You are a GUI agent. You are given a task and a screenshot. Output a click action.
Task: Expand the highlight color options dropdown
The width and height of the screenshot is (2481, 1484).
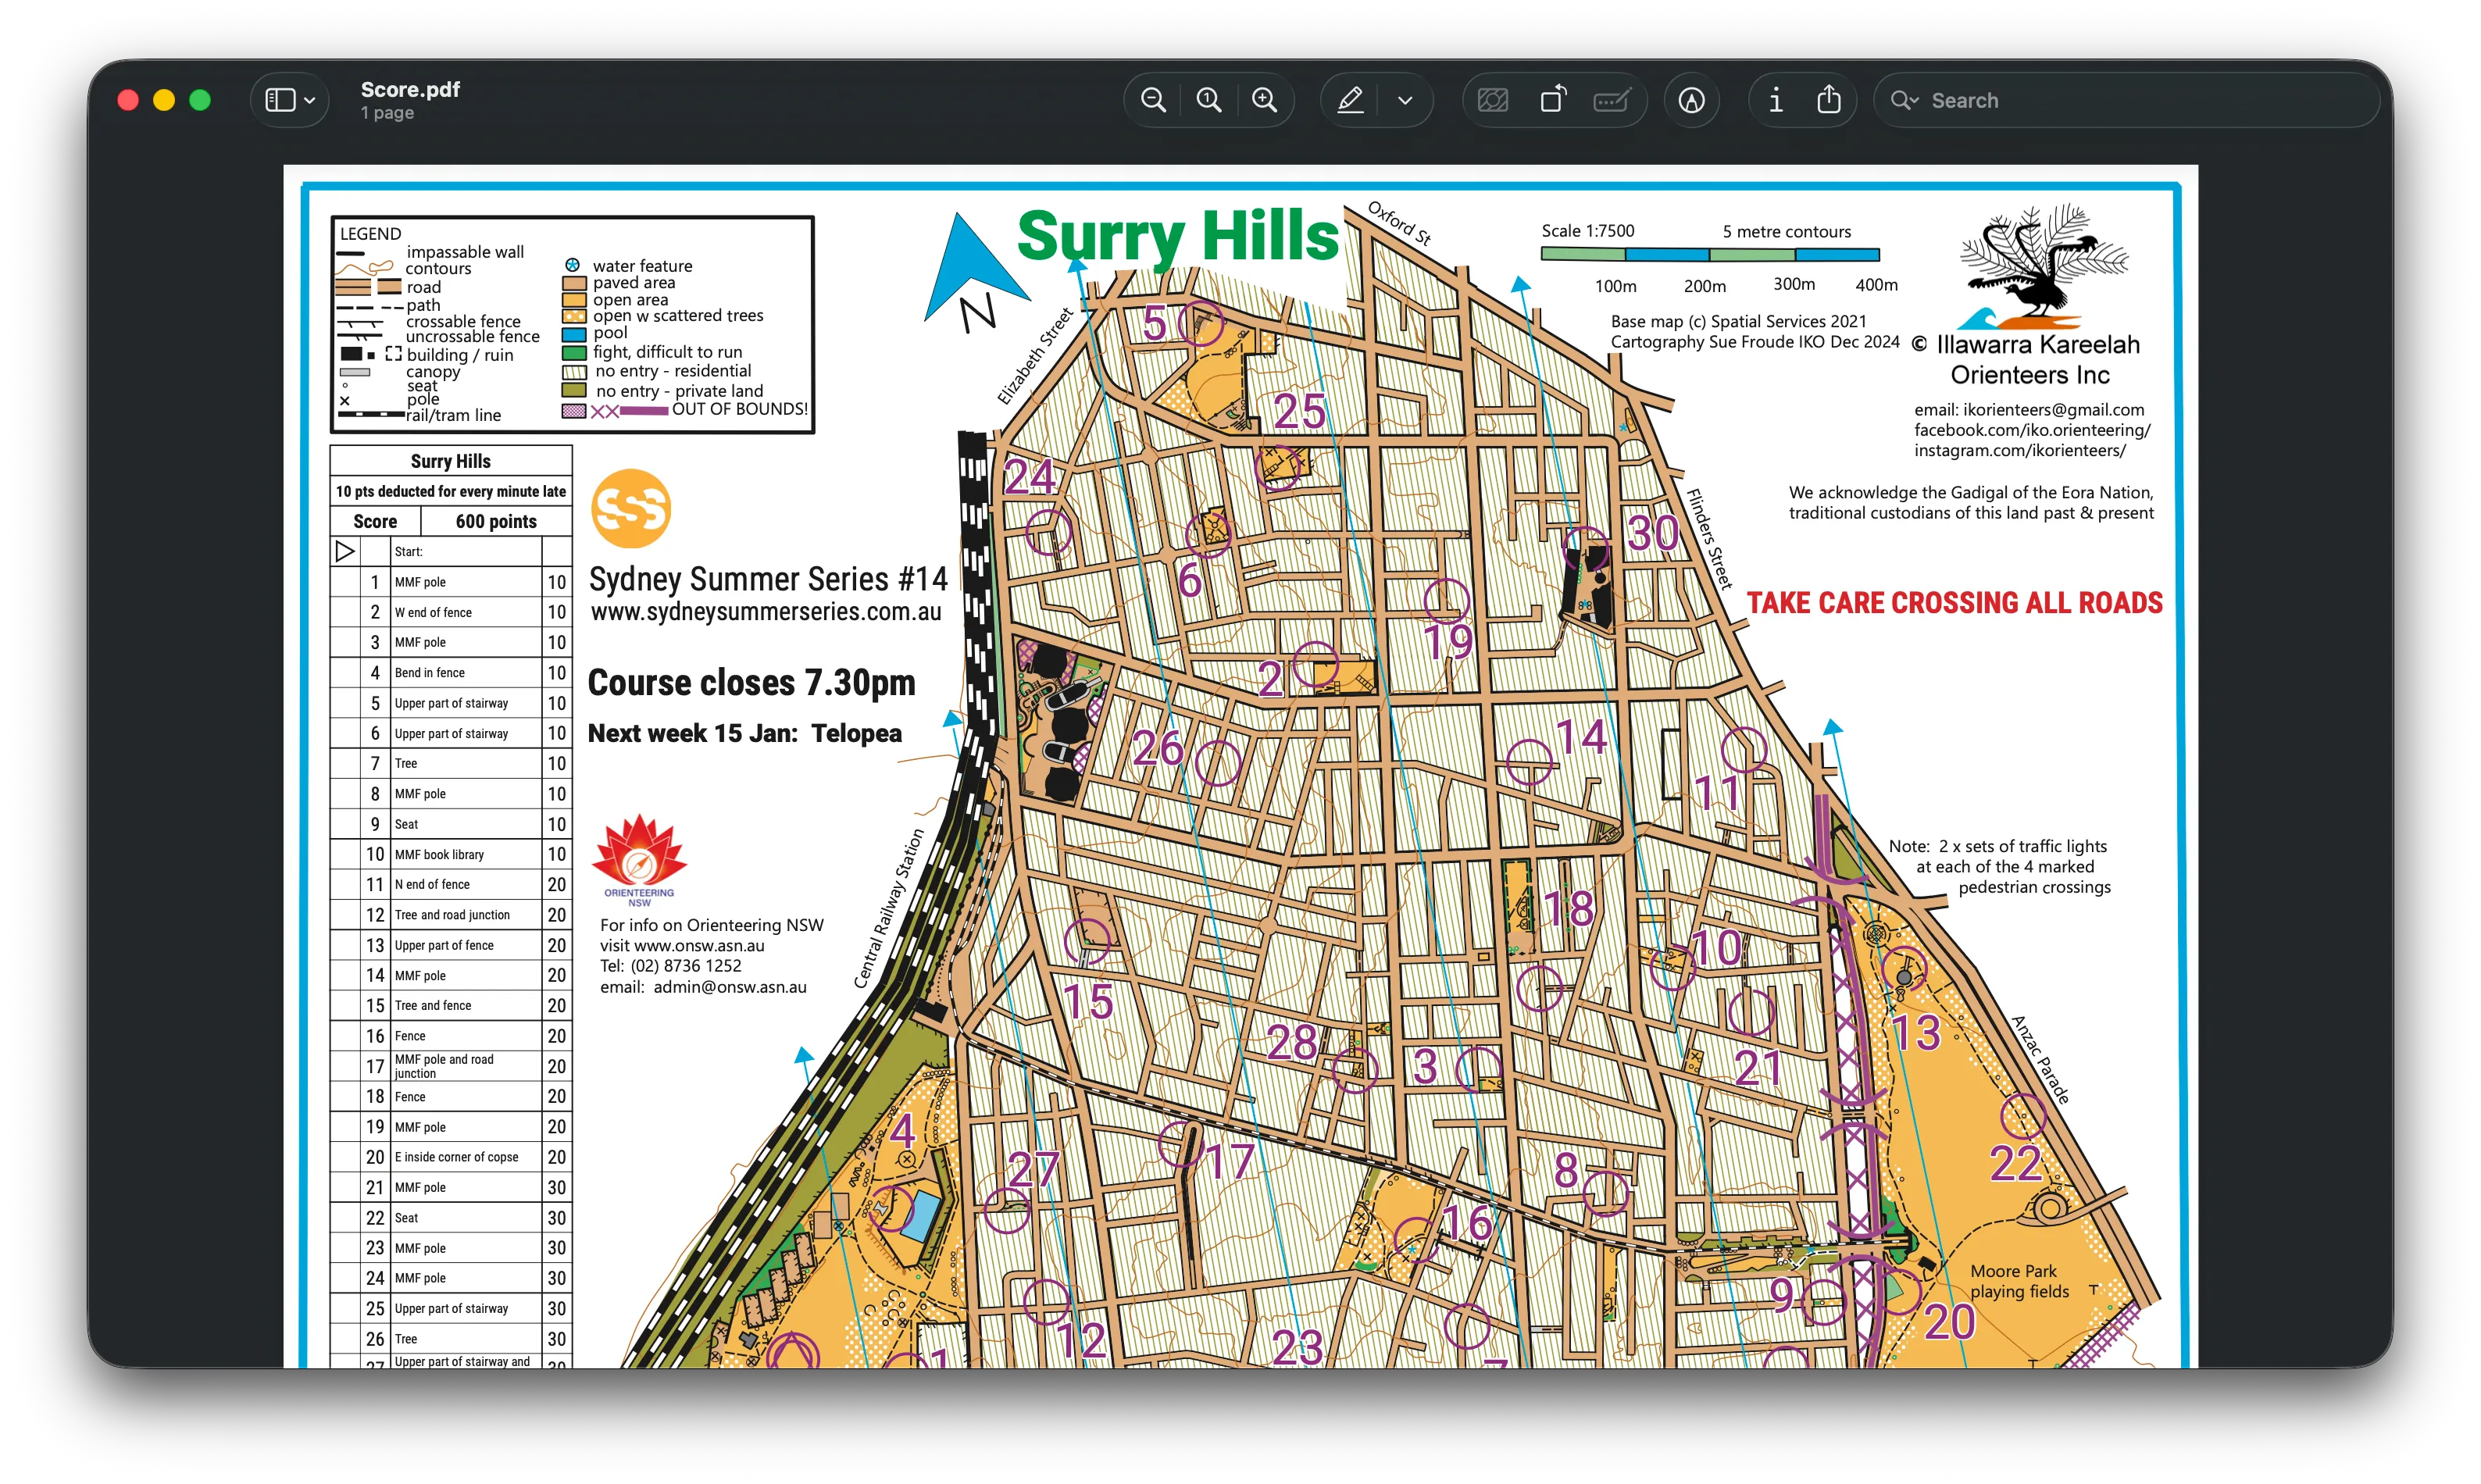click(1405, 100)
